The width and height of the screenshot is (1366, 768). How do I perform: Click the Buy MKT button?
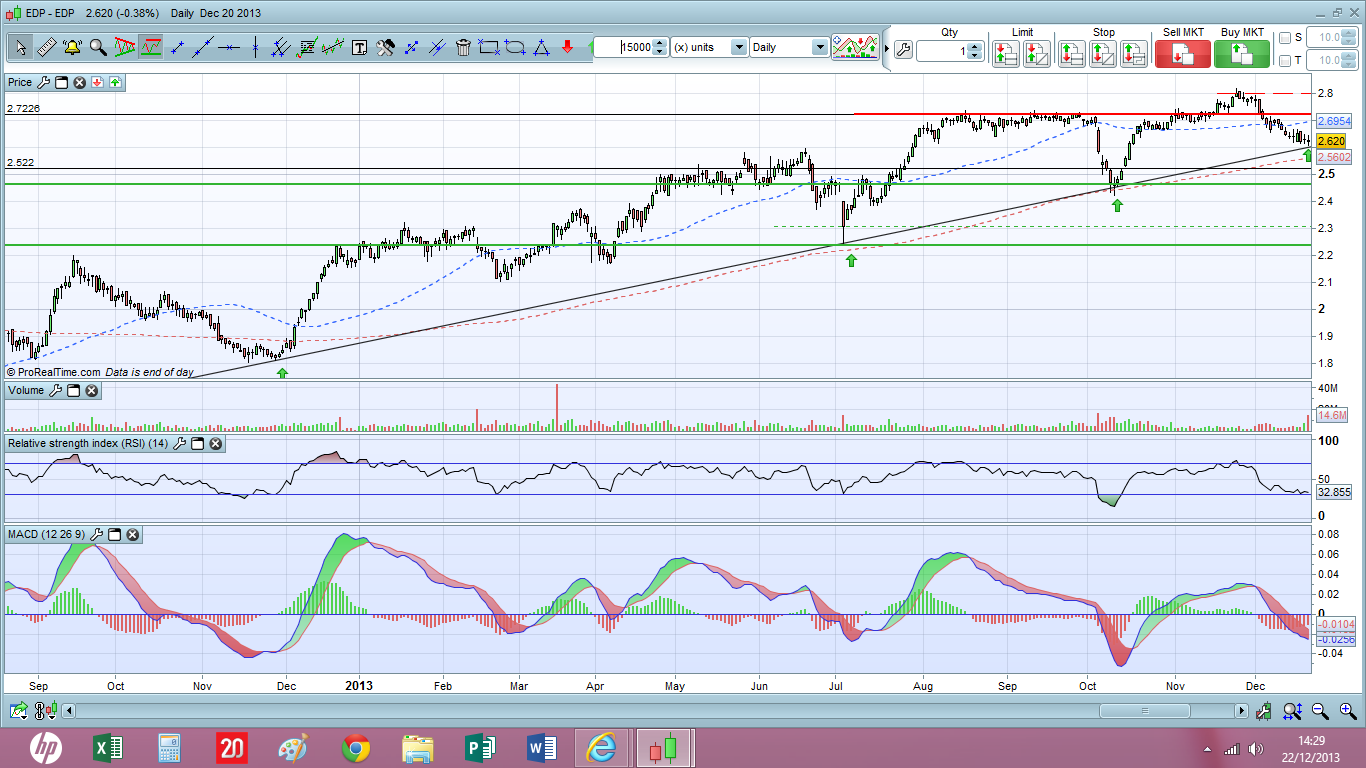coord(1241,53)
